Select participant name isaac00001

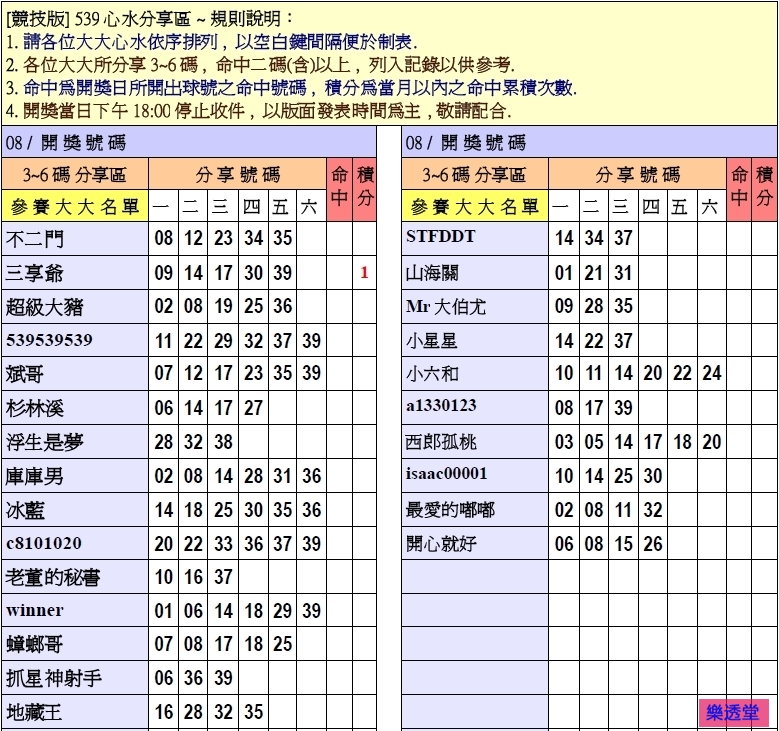click(447, 474)
